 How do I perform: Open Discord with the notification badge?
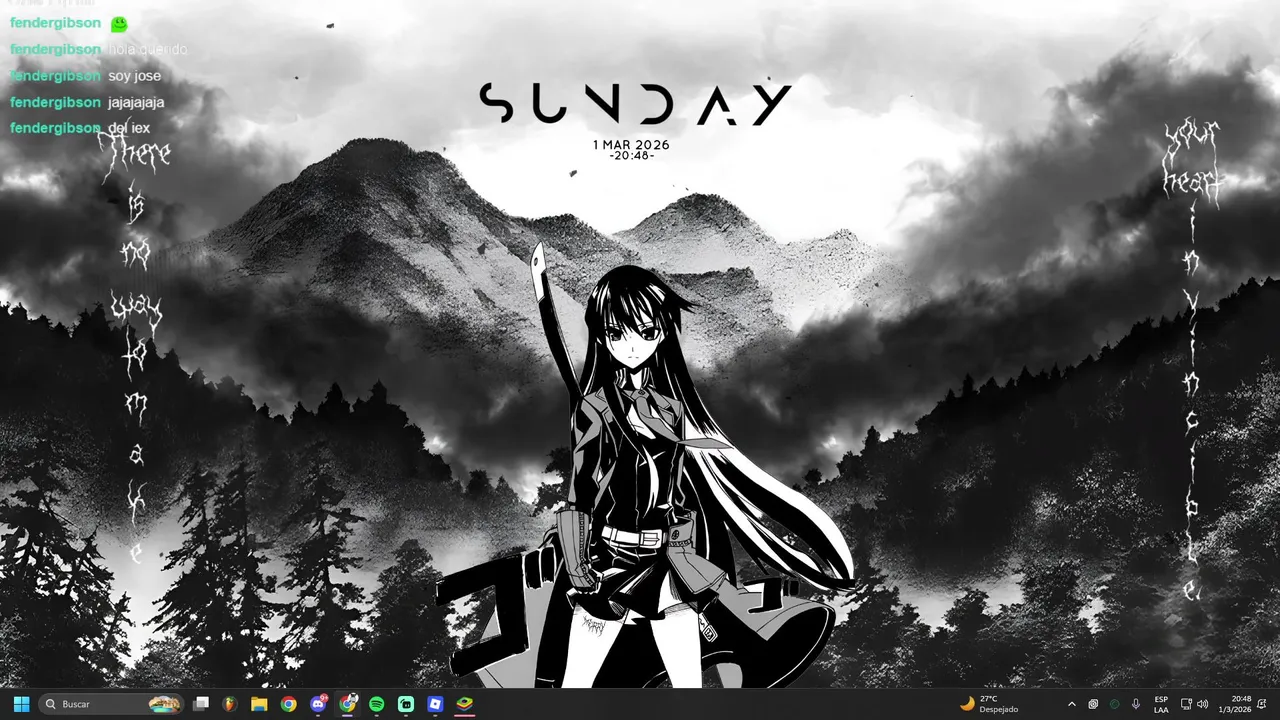click(319, 704)
